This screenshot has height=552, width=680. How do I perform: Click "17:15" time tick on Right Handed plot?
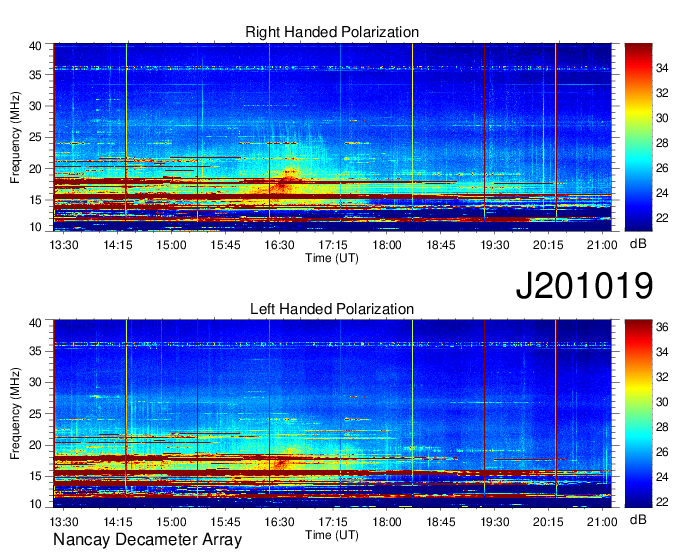click(x=333, y=245)
